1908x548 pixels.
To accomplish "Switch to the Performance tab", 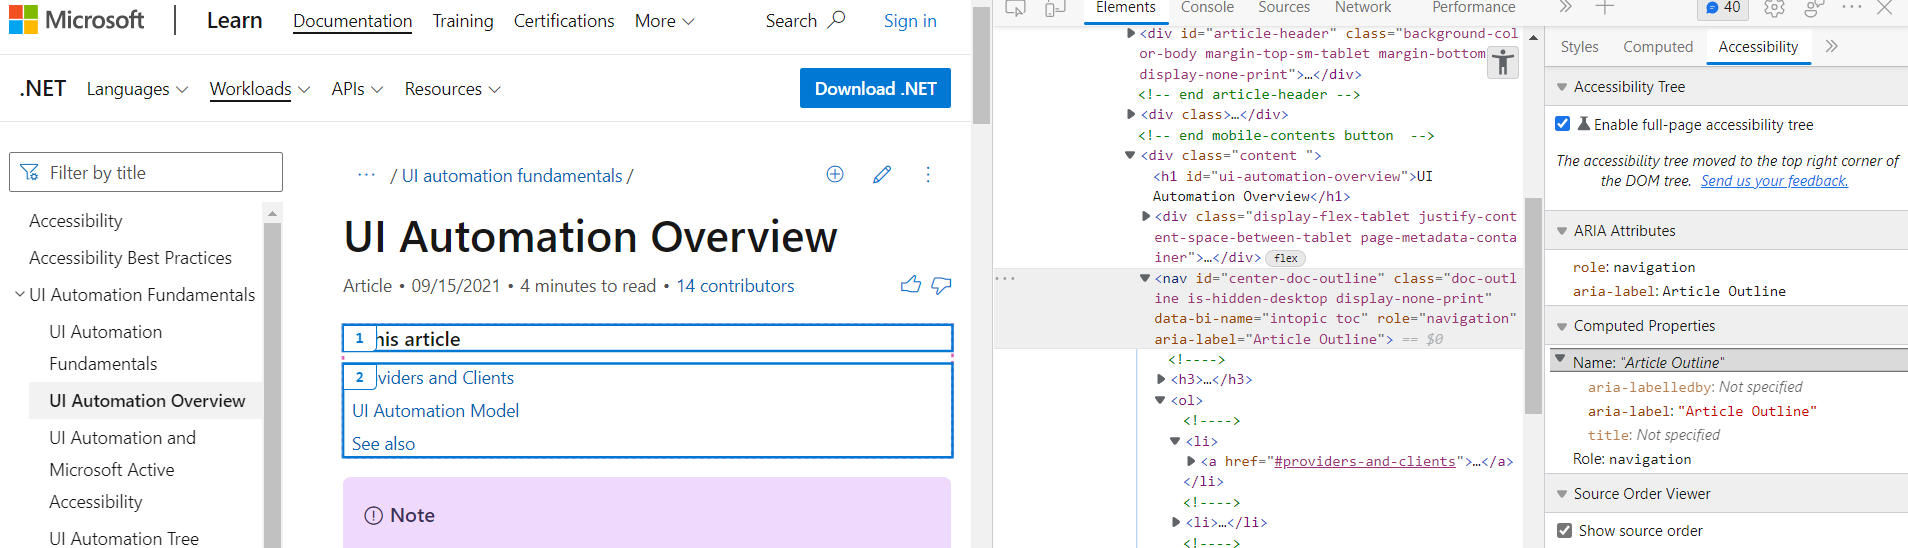I will pyautogui.click(x=1473, y=8).
